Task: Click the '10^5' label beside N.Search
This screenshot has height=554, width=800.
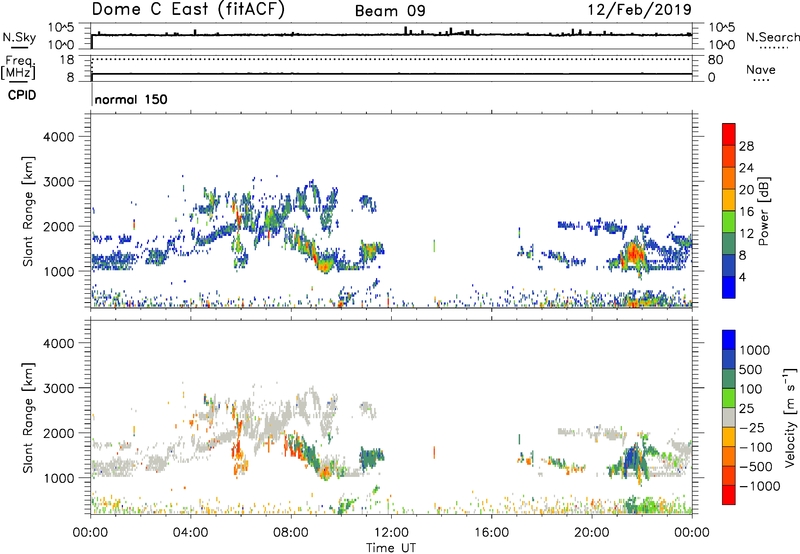Action: 722,27
